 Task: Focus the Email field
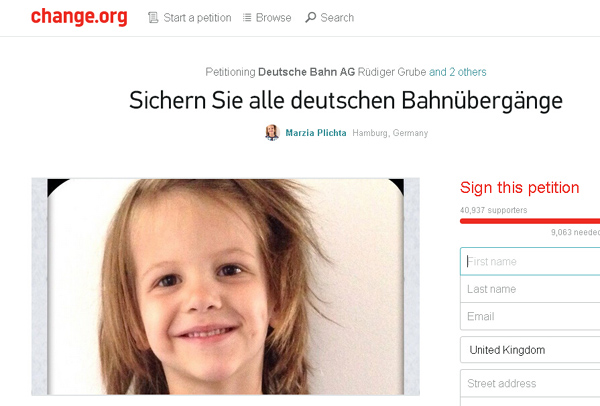click(530, 316)
